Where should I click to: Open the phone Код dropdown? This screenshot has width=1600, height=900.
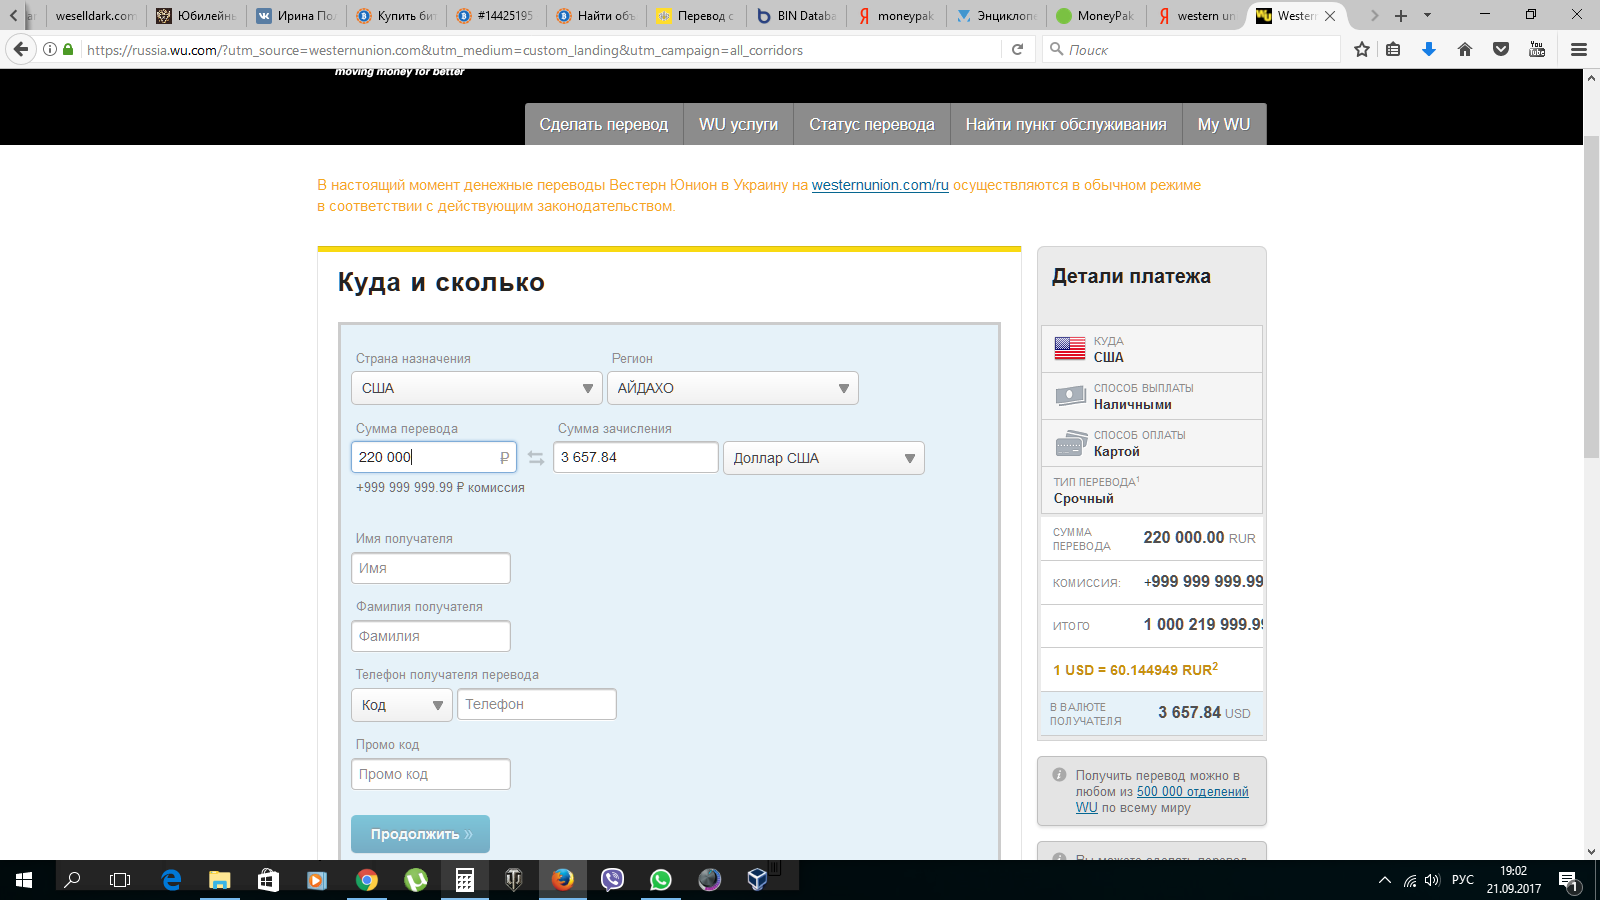(402, 705)
